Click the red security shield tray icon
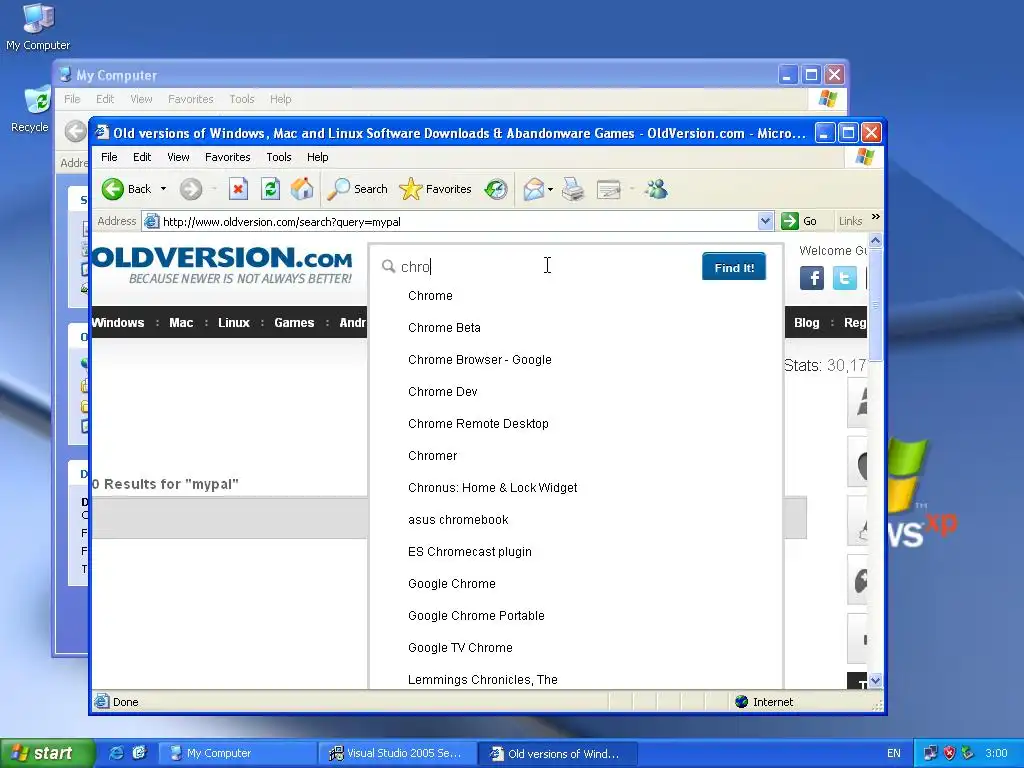 (949, 753)
